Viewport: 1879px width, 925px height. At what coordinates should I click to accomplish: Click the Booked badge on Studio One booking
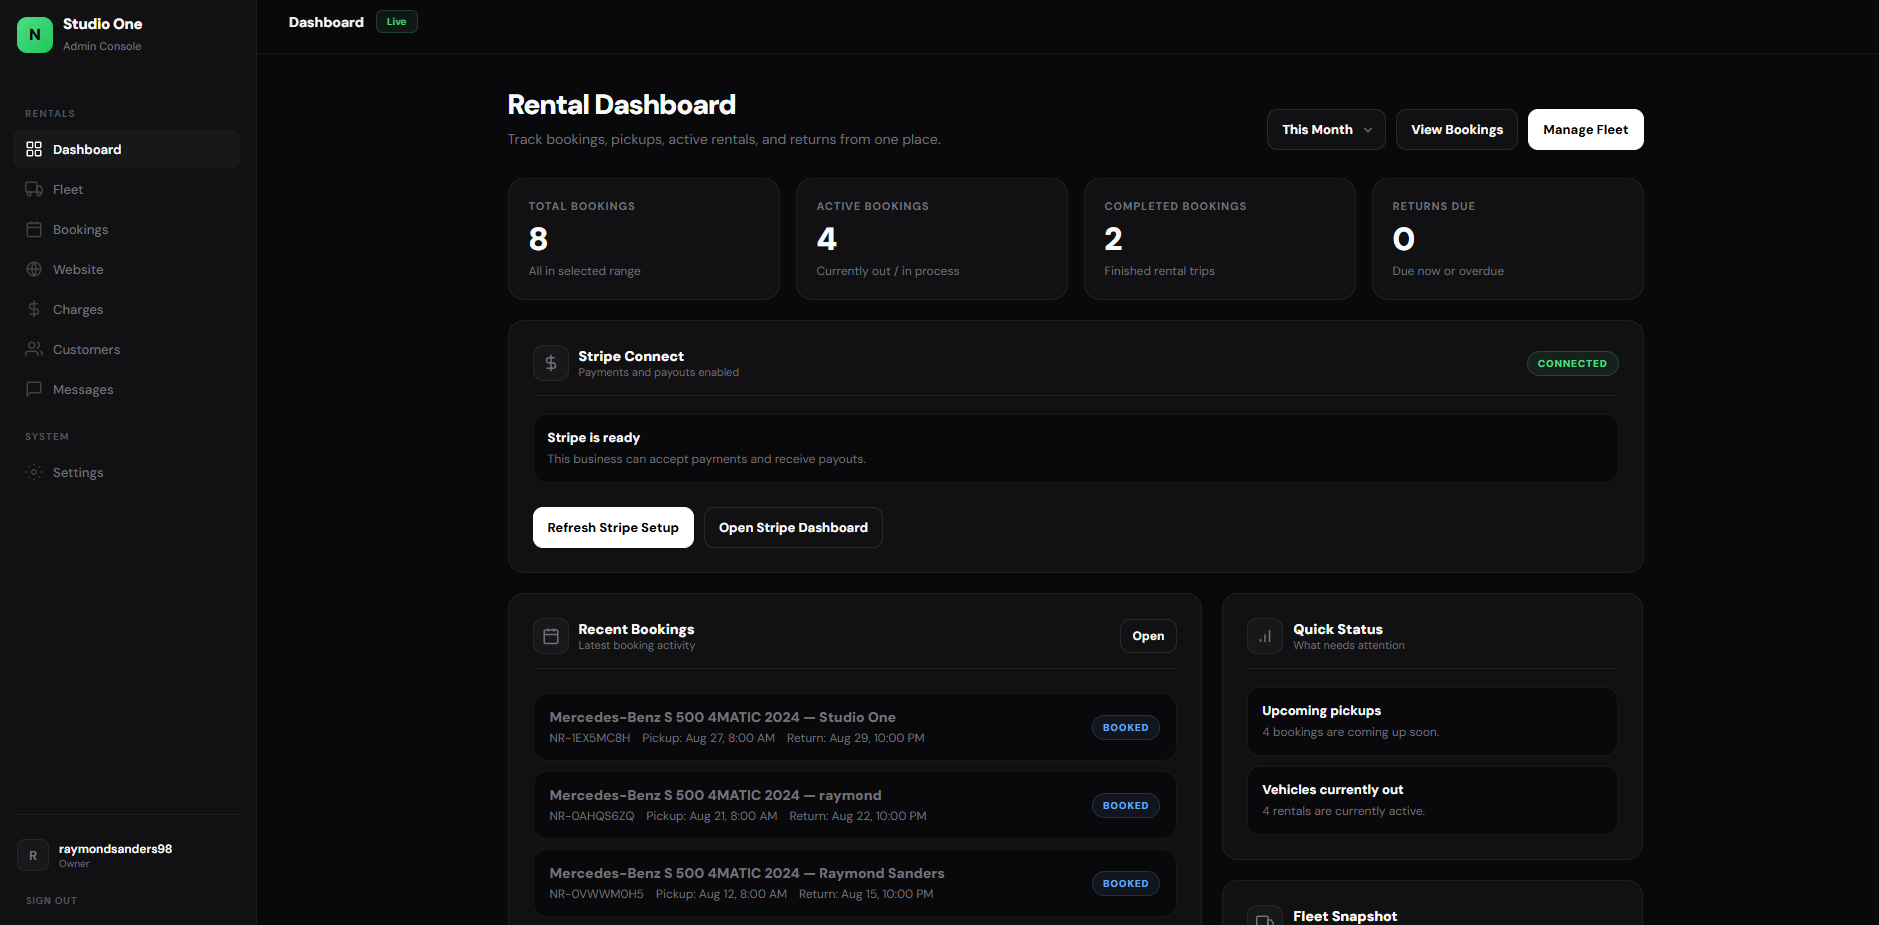click(x=1126, y=728)
